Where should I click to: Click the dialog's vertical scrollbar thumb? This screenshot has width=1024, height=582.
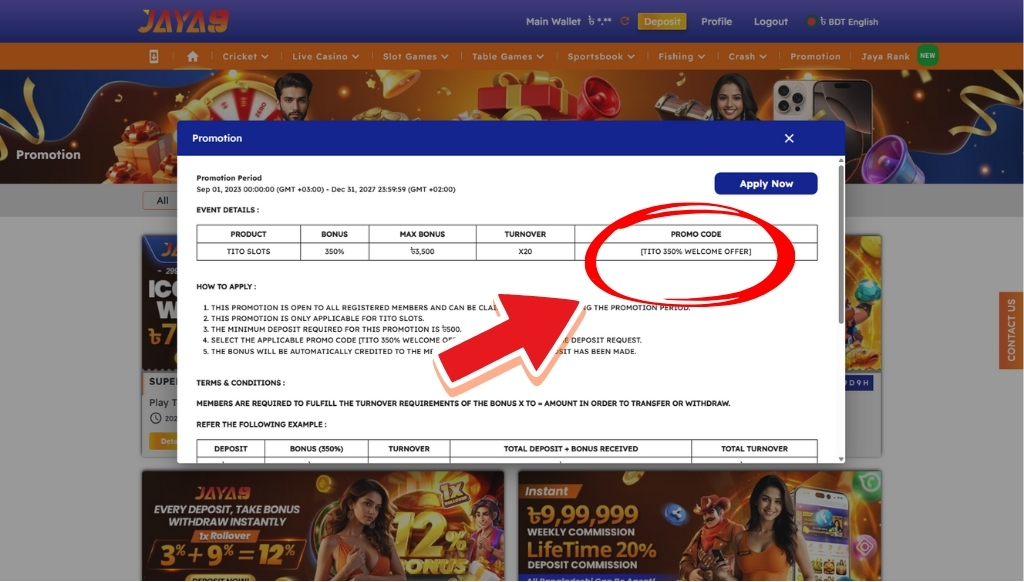(x=840, y=244)
